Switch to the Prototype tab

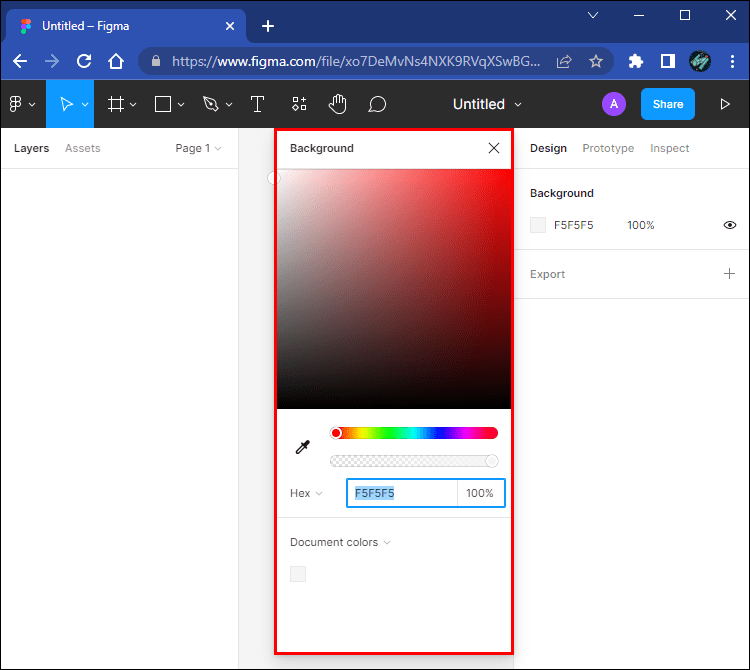pyautogui.click(x=608, y=148)
